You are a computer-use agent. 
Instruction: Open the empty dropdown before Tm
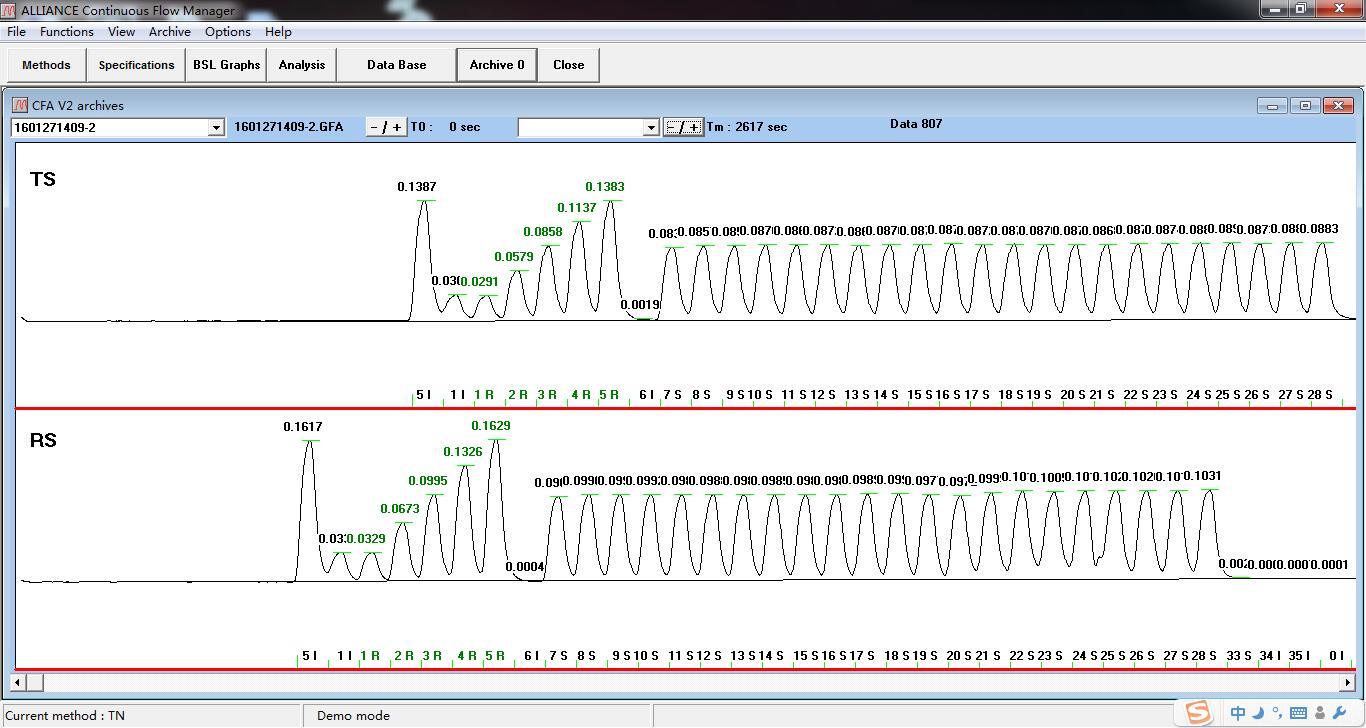click(x=651, y=127)
